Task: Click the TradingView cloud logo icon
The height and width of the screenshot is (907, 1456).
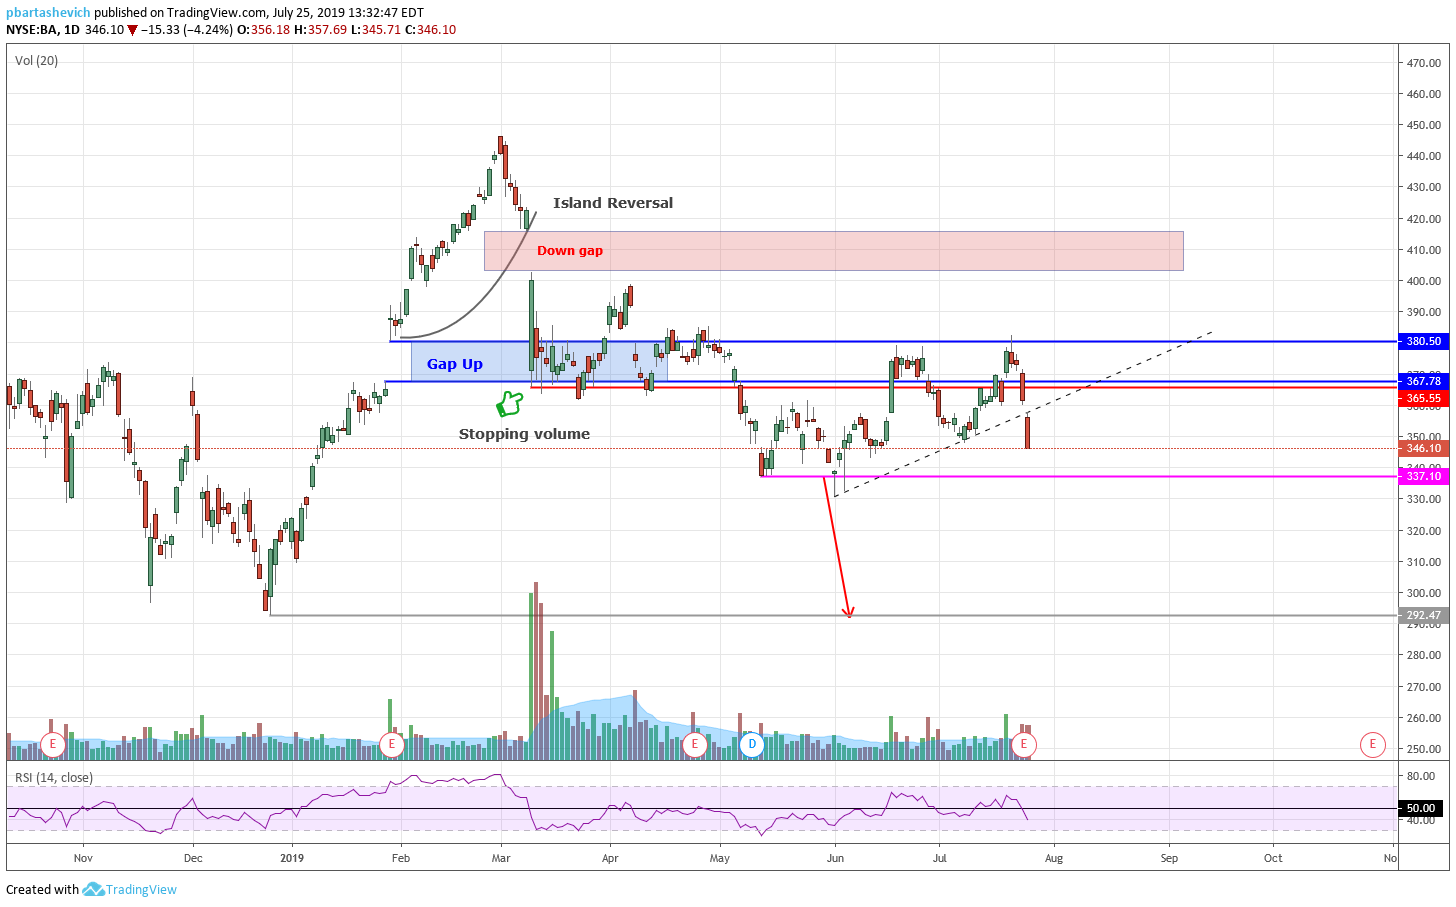Action: 93,889
